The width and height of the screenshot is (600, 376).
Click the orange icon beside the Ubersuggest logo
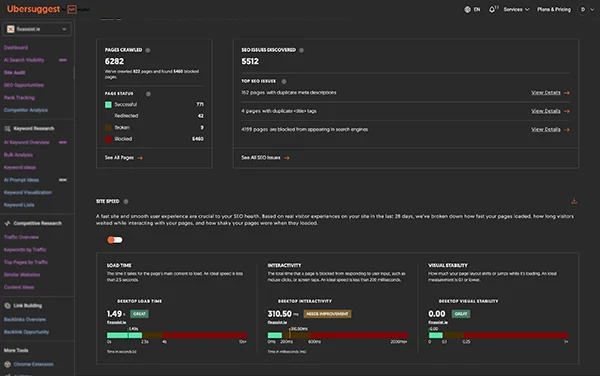(x=72, y=9)
